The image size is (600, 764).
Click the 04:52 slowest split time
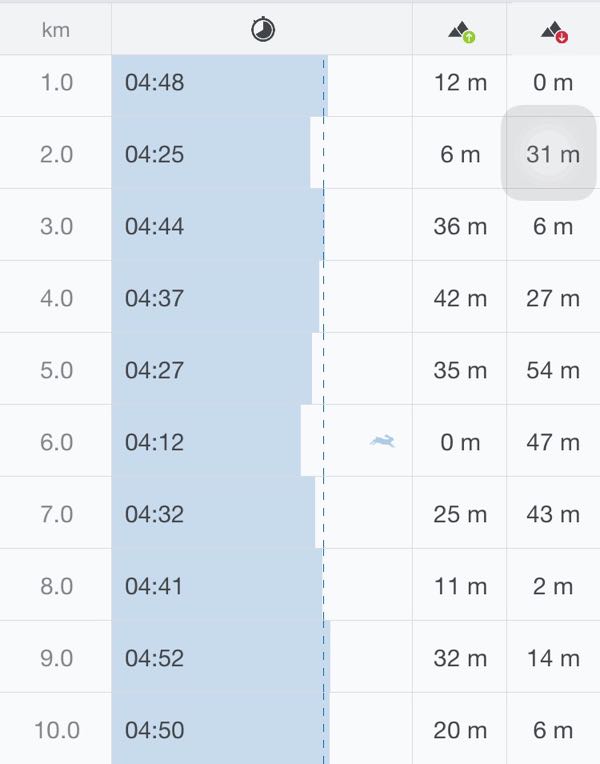coord(155,659)
